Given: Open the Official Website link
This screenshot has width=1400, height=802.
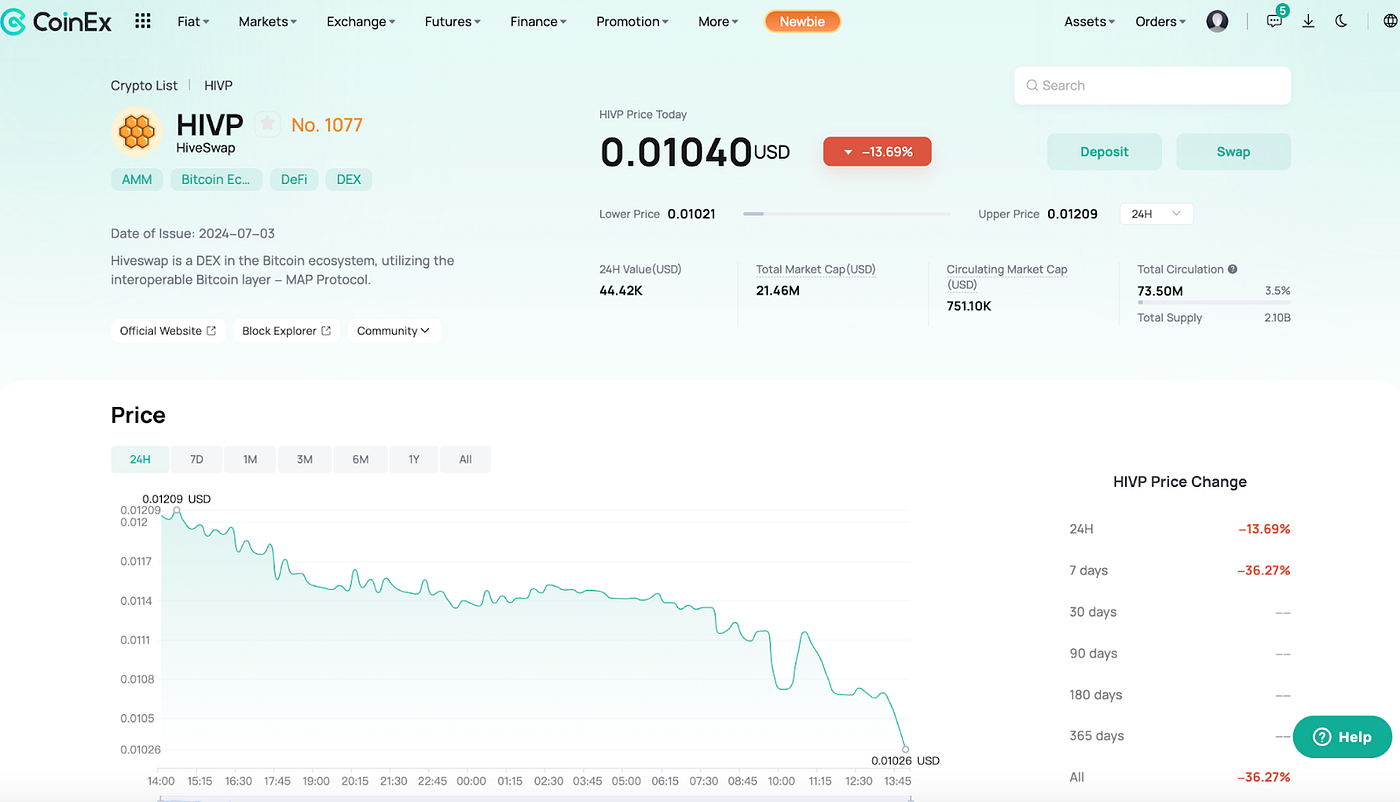Looking at the screenshot, I should 168,331.
